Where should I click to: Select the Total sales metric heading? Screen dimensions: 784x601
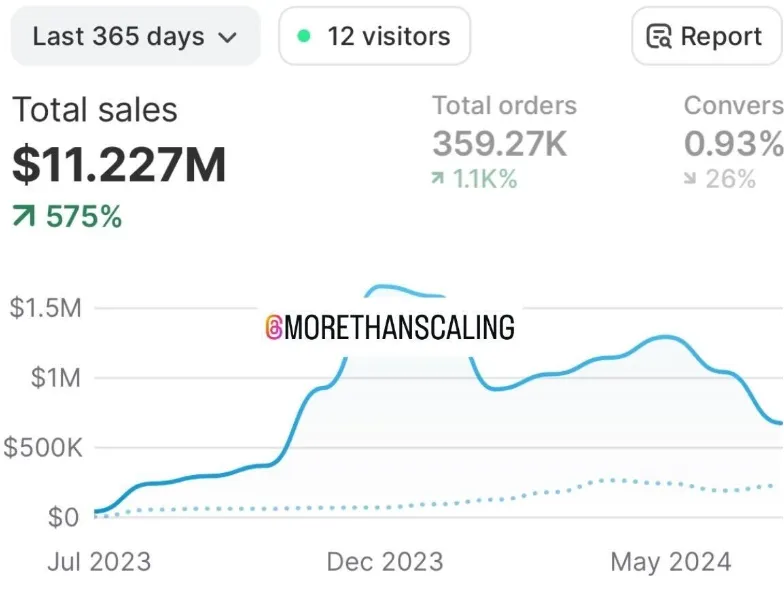click(x=95, y=110)
